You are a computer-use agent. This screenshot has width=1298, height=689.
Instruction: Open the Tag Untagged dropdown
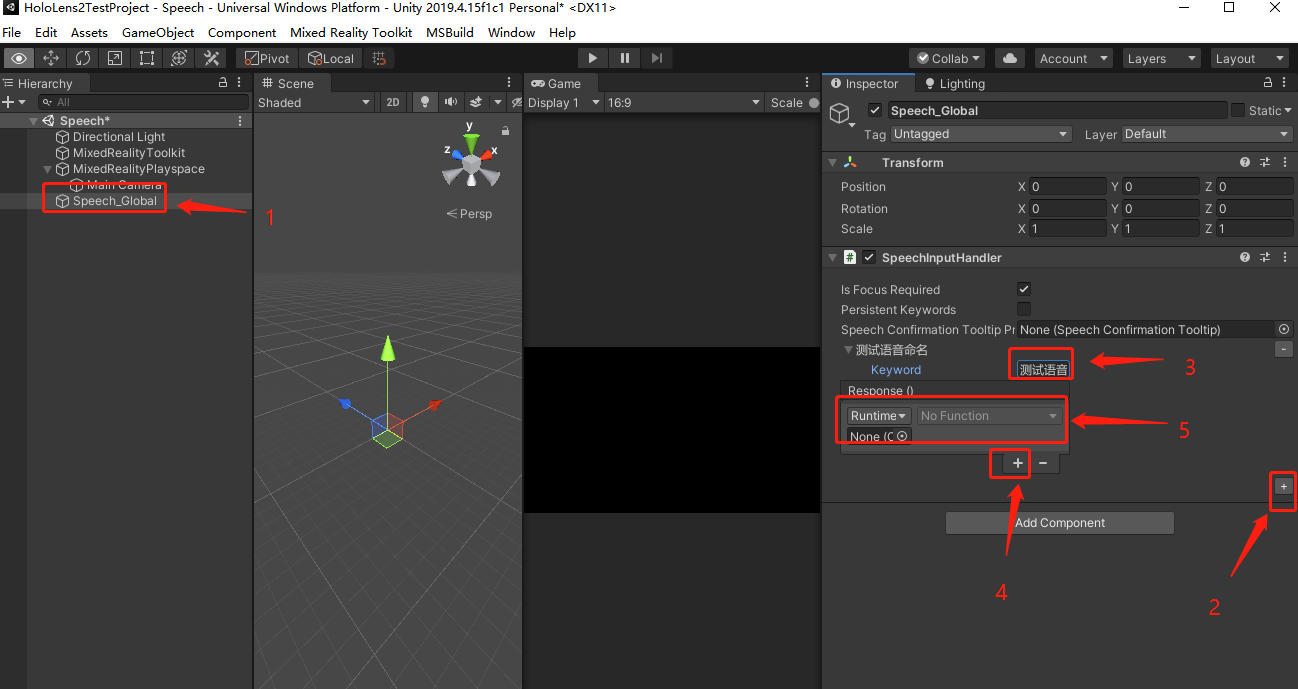[980, 134]
